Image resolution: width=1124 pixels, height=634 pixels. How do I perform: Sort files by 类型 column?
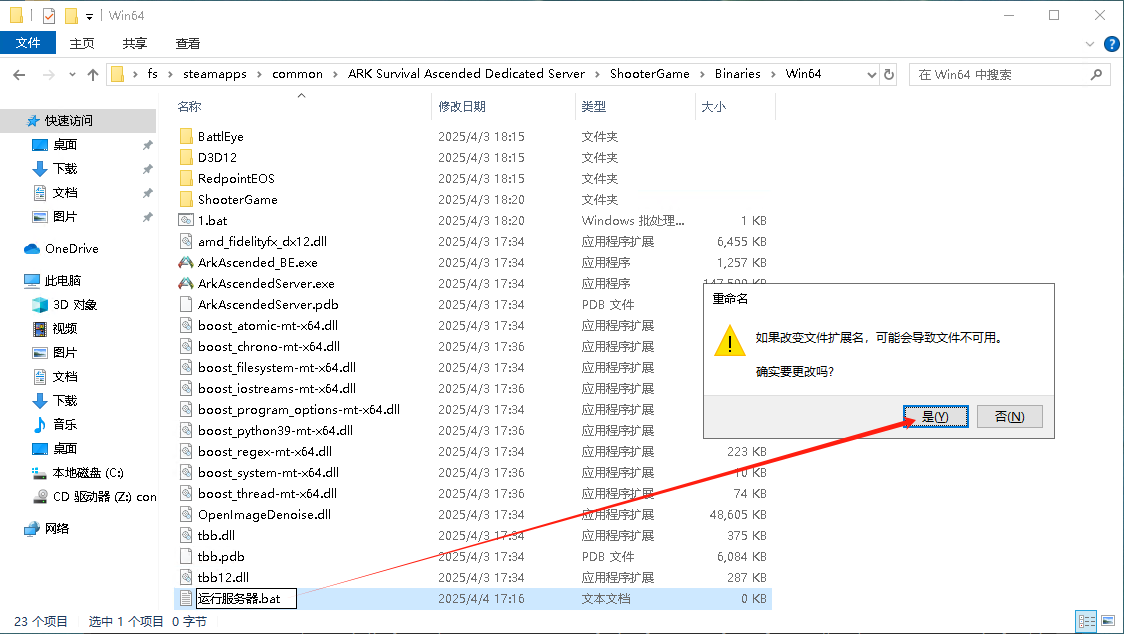[594, 107]
